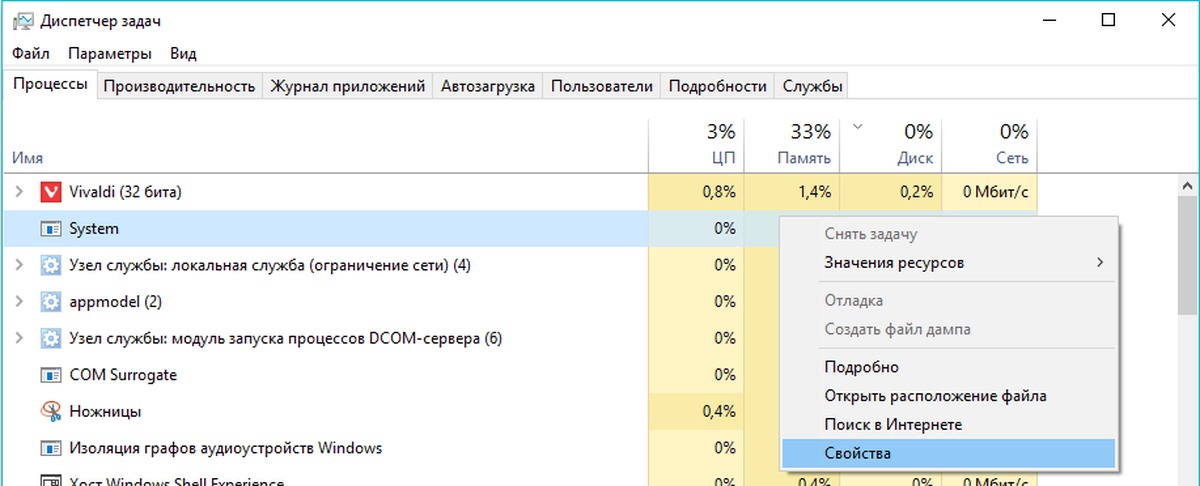
Task: Click the gear icon for local service host (network restricted)
Action: [50, 265]
